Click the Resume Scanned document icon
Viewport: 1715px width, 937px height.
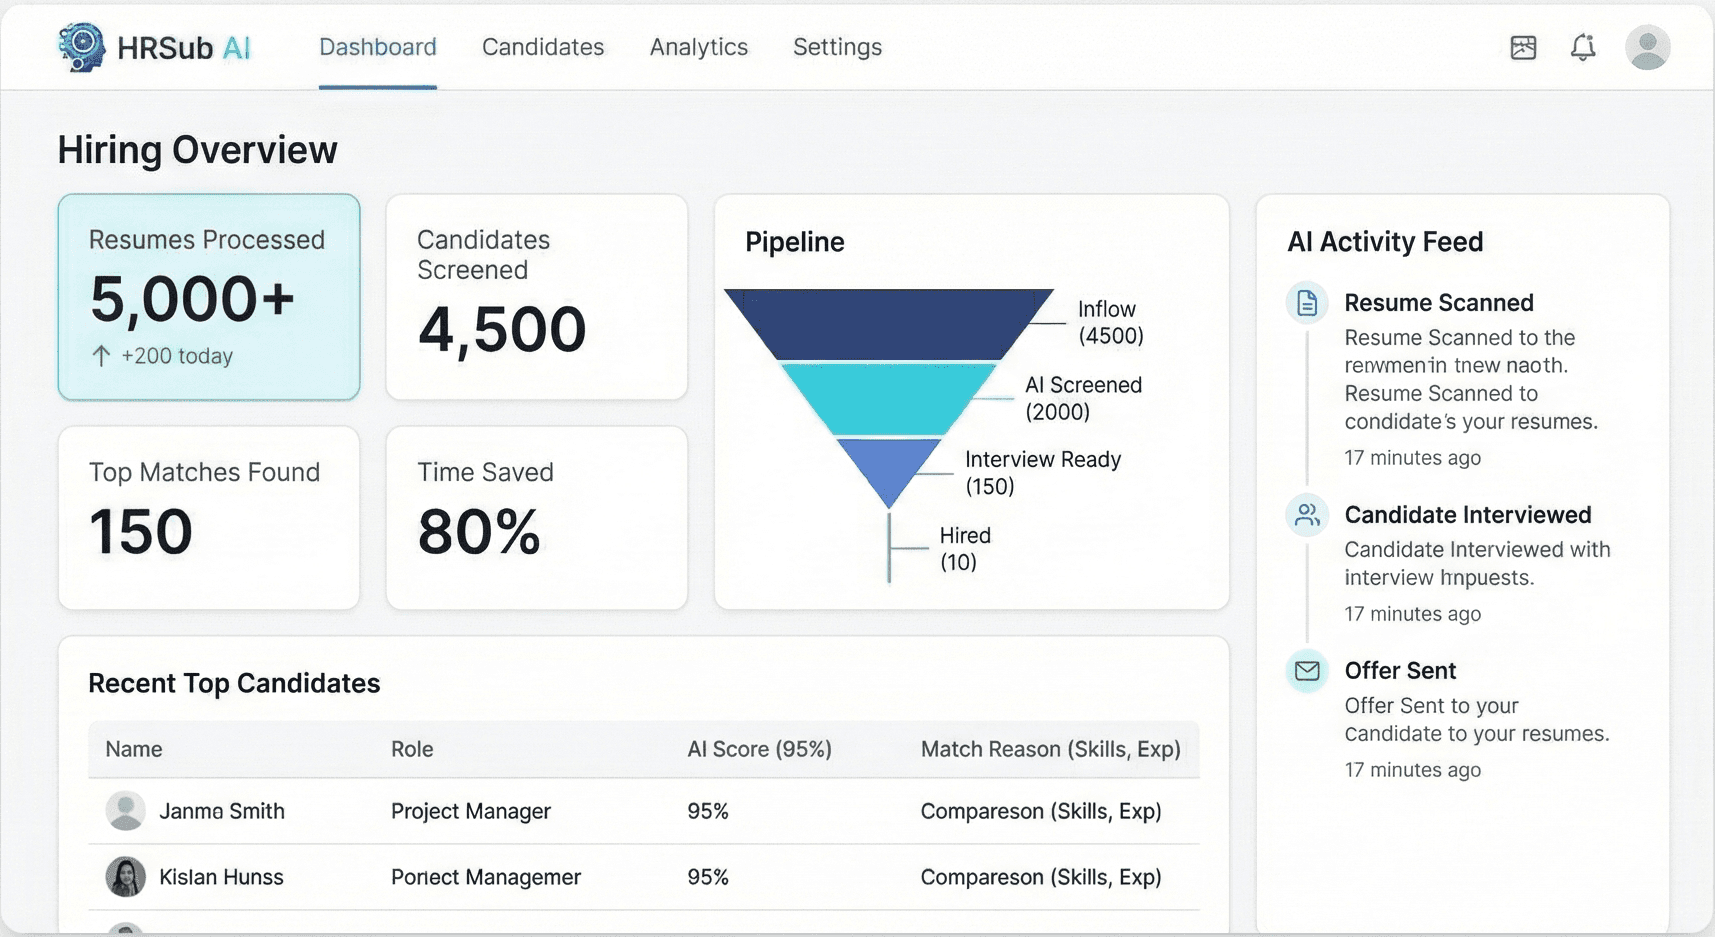pos(1306,303)
